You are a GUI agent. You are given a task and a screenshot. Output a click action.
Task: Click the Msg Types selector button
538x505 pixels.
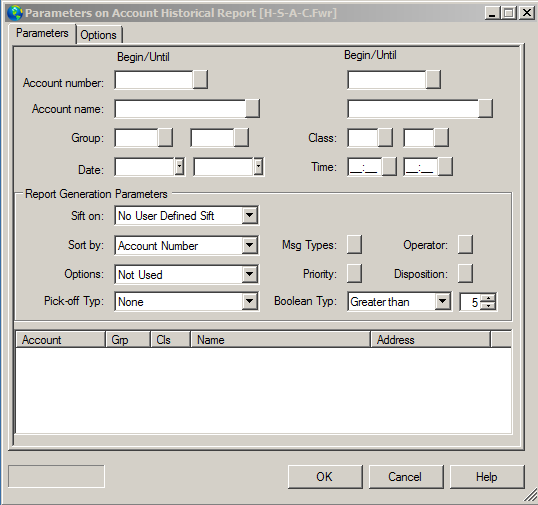point(354,245)
